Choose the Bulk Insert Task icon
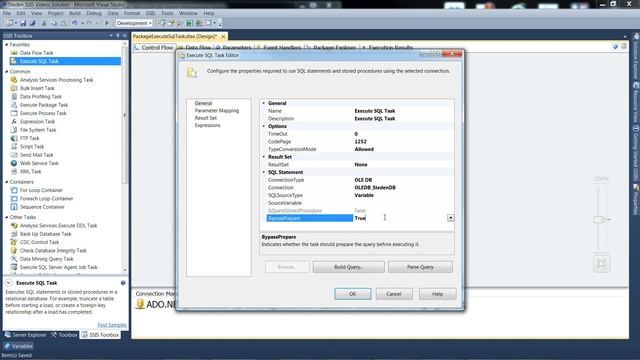The image size is (640, 360). [x=14, y=88]
